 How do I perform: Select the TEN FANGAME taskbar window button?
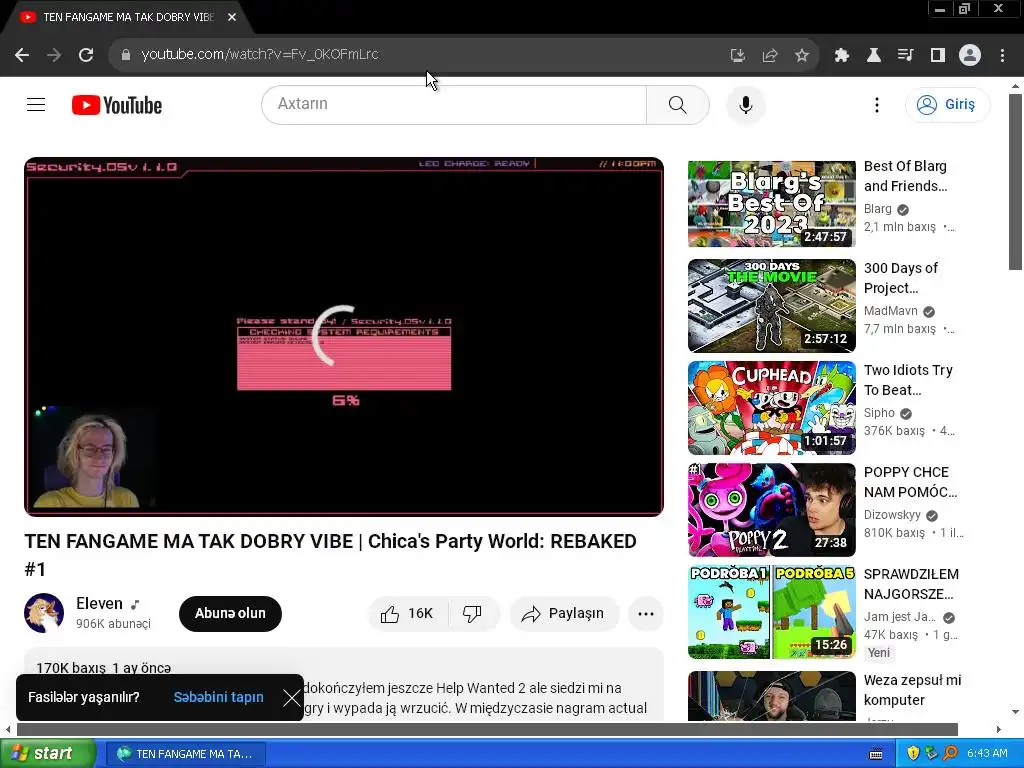tap(185, 754)
